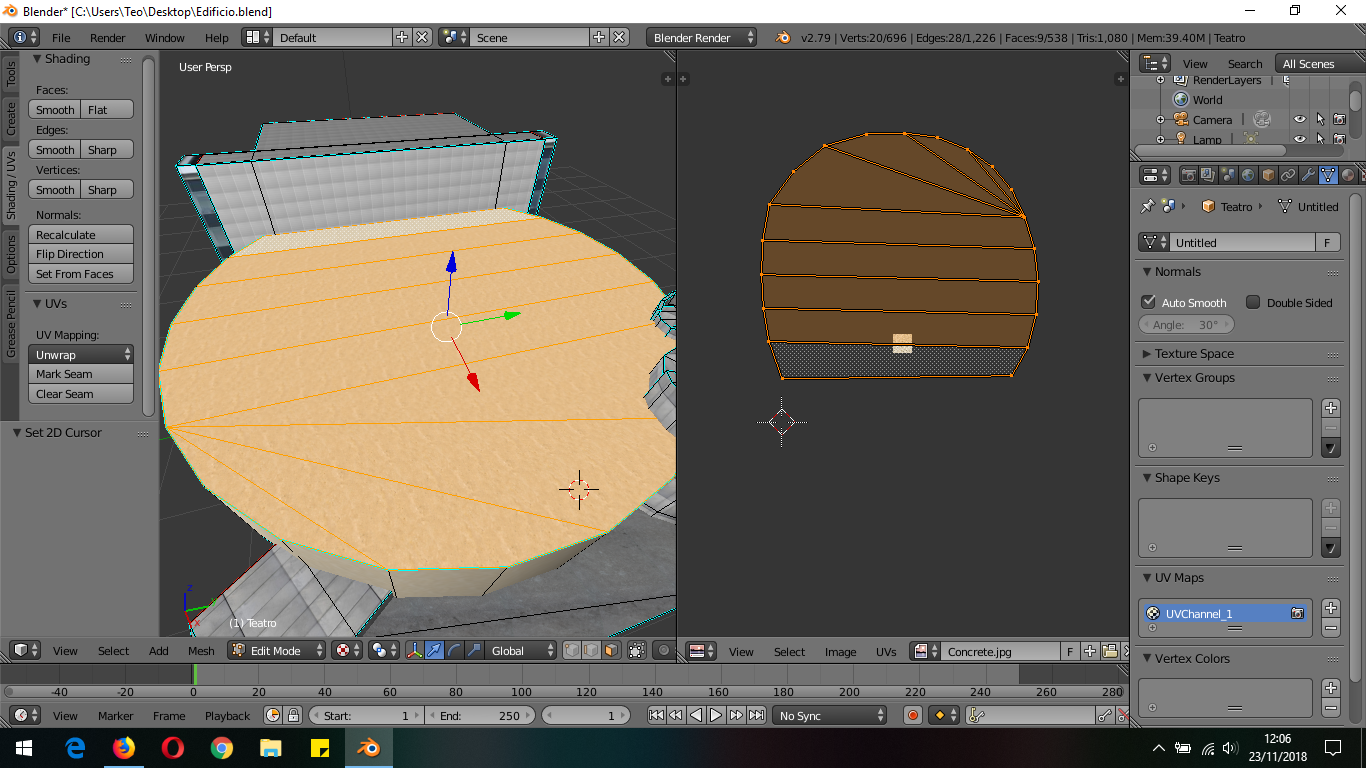Toggle limit selection to visible icon
The width and height of the screenshot is (1366, 768).
click(637, 651)
